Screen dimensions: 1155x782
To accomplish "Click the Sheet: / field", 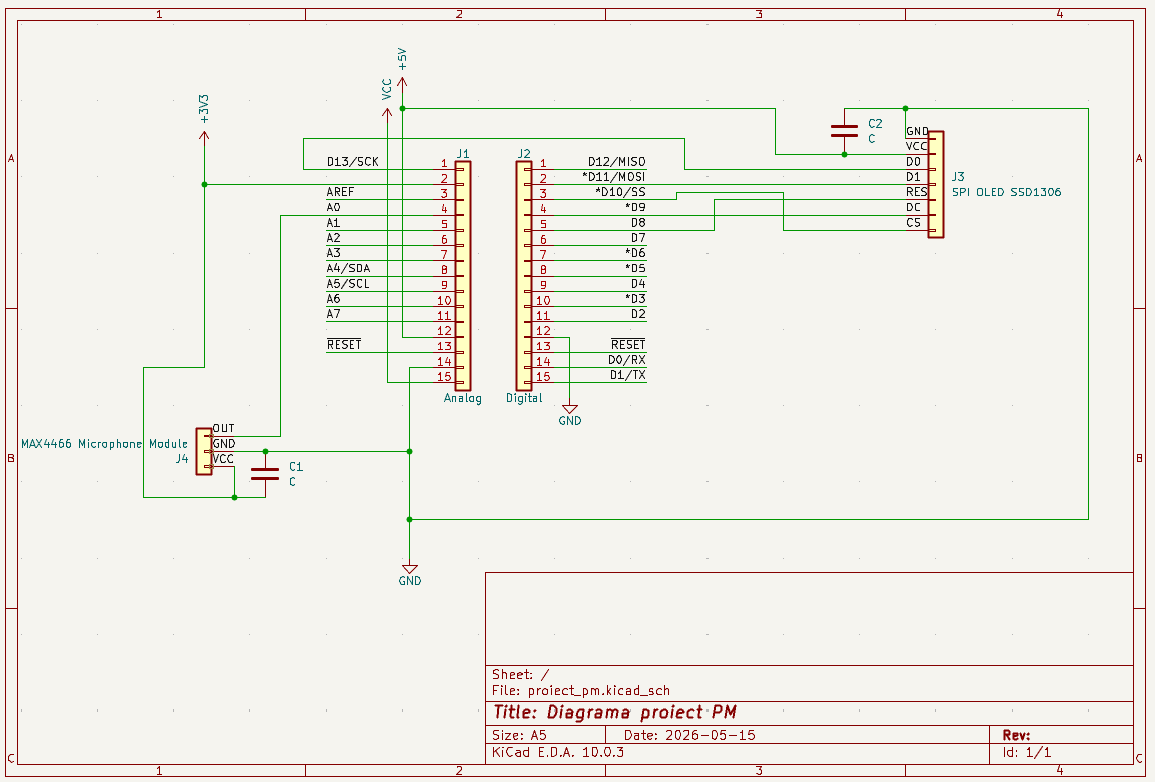I will pyautogui.click(x=521, y=674).
